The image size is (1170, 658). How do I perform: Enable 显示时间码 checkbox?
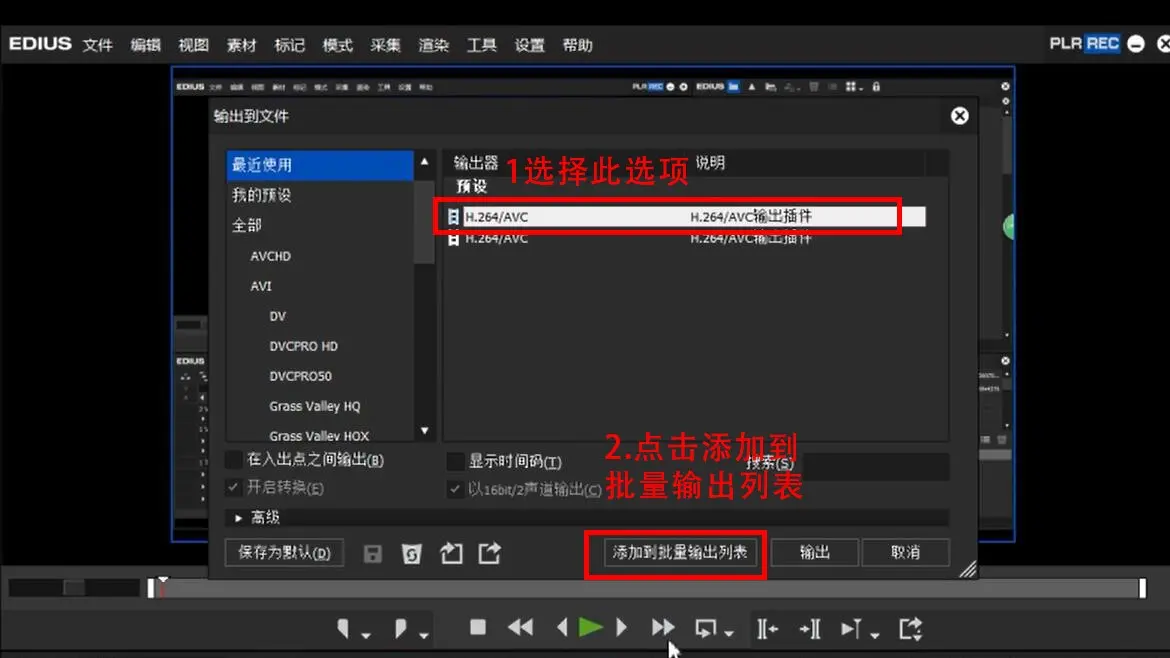click(455, 461)
